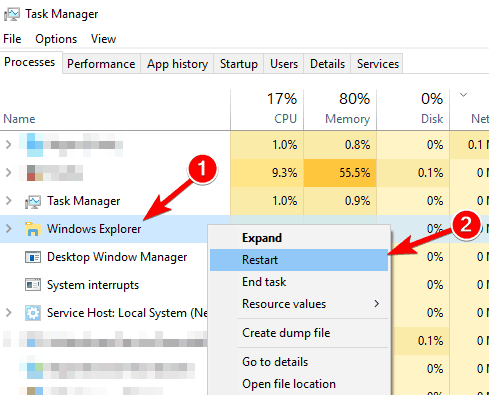Select the Task Manager process name

[x=83, y=201]
